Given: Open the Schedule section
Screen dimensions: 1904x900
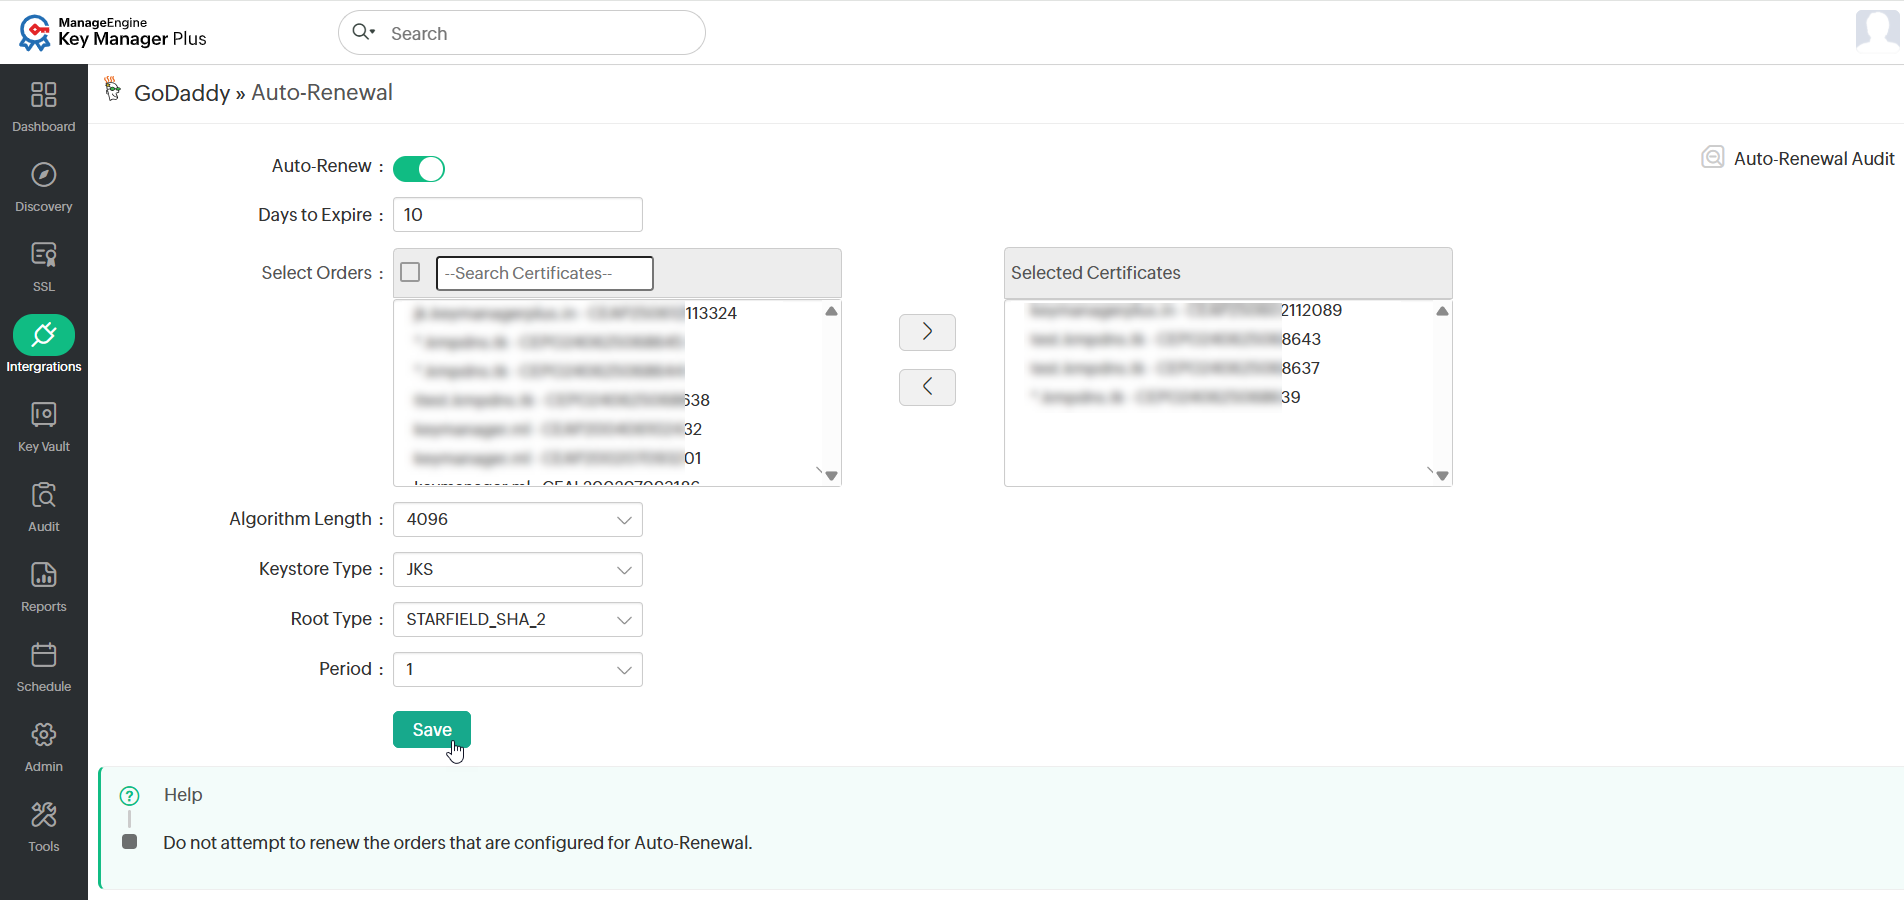Looking at the screenshot, I should (44, 667).
